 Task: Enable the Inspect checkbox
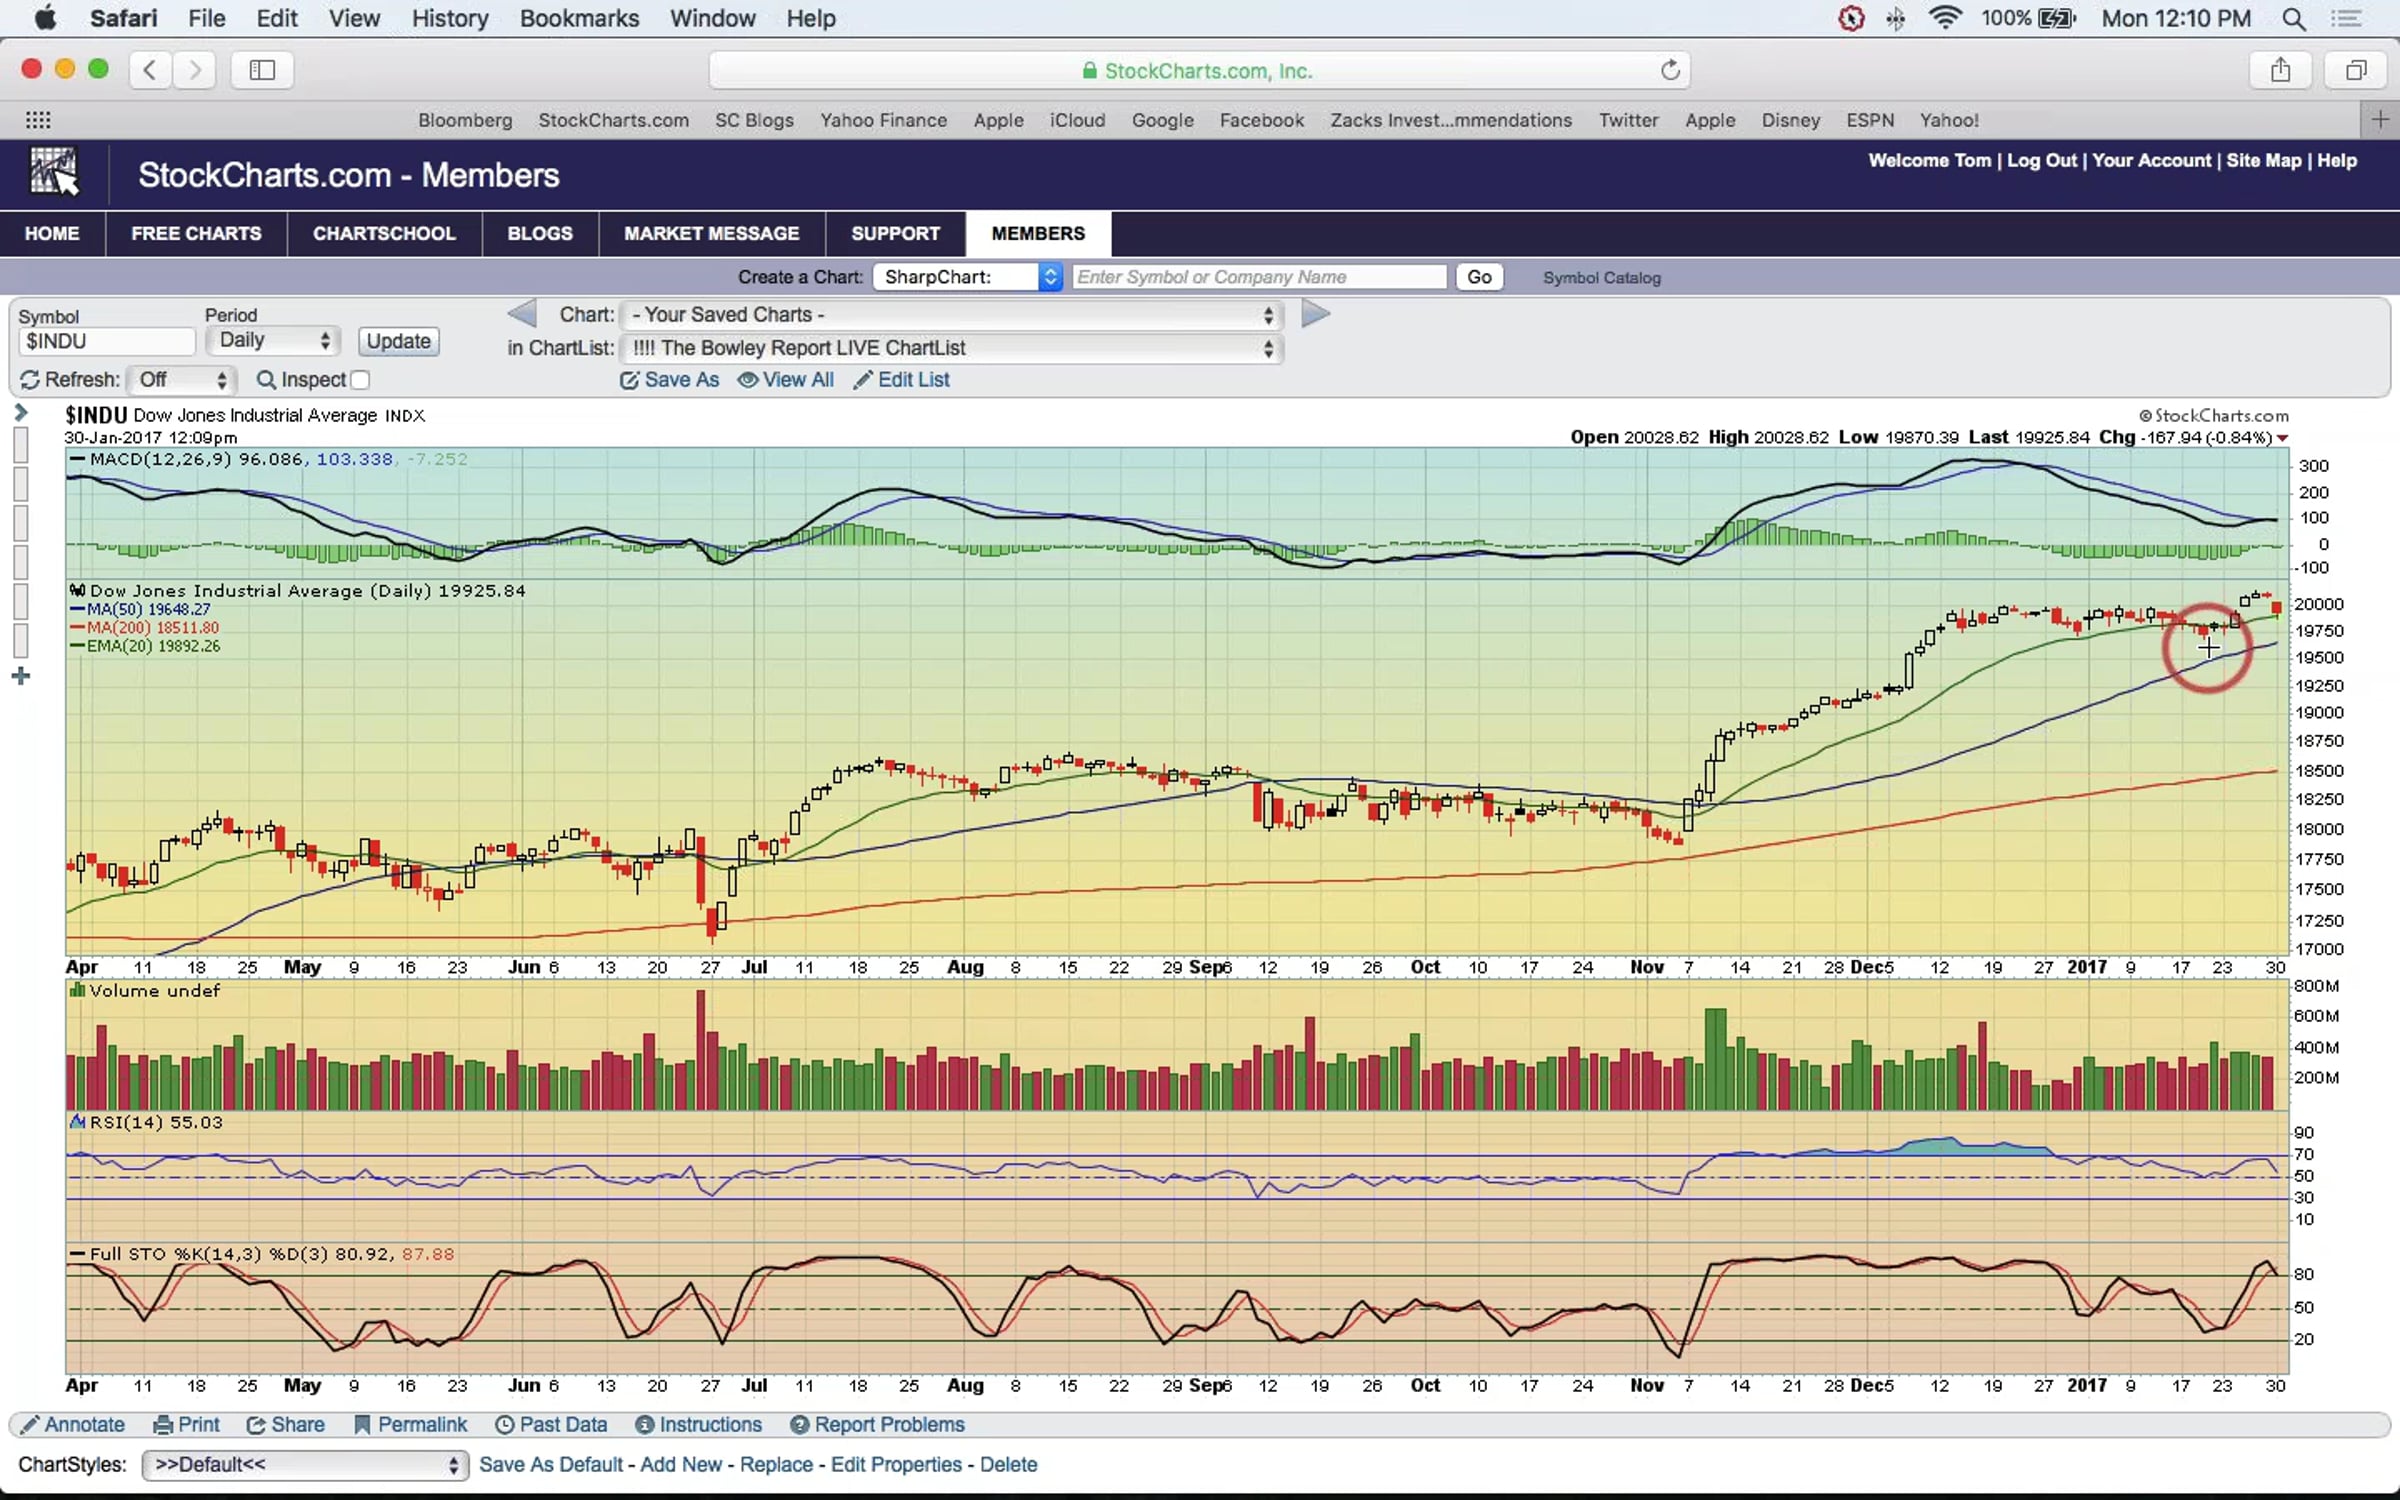pyautogui.click(x=361, y=380)
